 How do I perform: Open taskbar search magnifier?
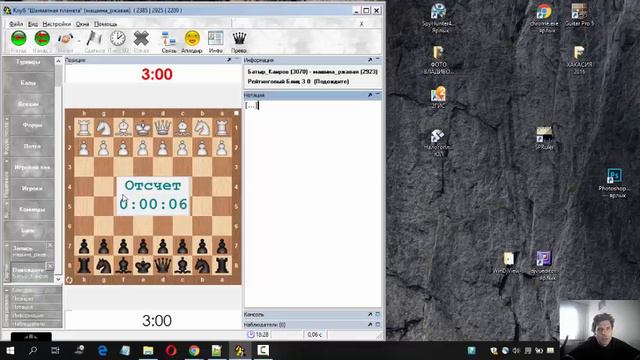pyautogui.click(x=33, y=351)
